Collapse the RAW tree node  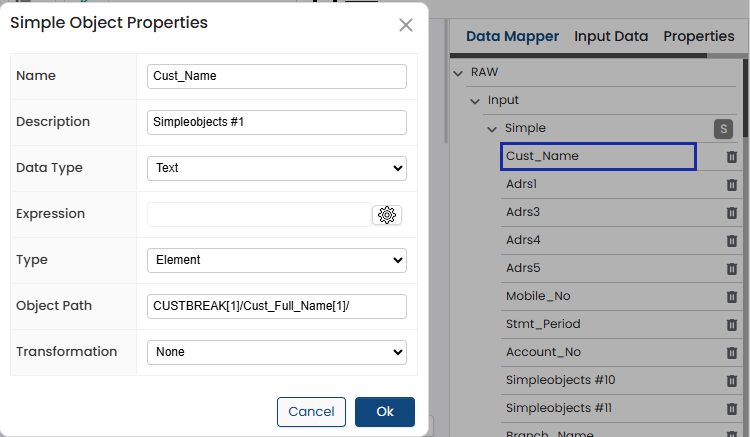[x=458, y=73]
